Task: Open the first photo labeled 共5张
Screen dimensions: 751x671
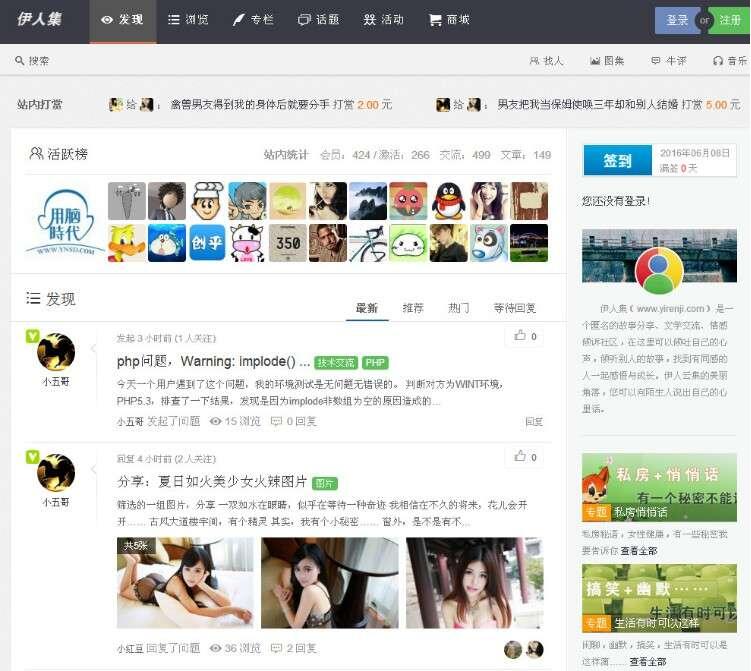Action: (x=185, y=582)
